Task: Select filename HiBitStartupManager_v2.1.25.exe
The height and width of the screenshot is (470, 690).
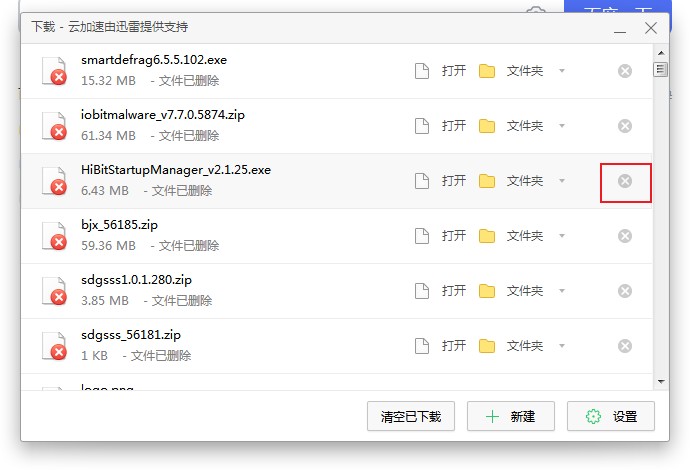Action: [x=176, y=170]
